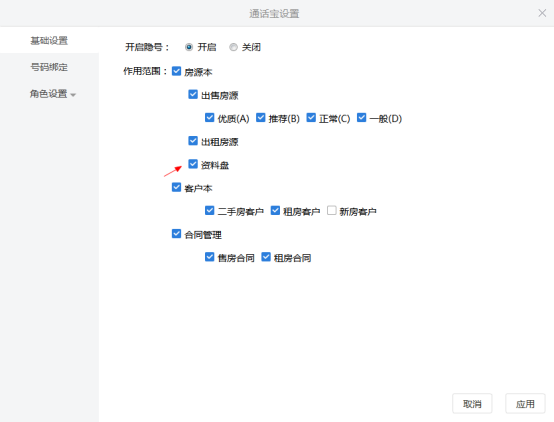Uncheck the 资料盘 checkbox
The width and height of the screenshot is (554, 422).
click(x=193, y=164)
